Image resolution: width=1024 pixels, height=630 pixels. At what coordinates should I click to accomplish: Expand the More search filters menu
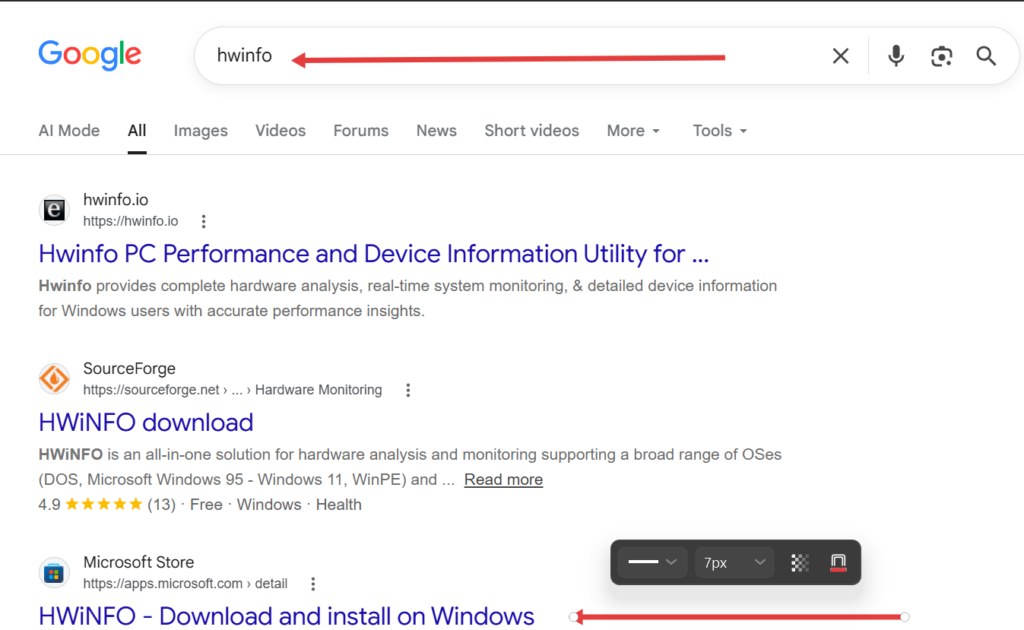(633, 131)
